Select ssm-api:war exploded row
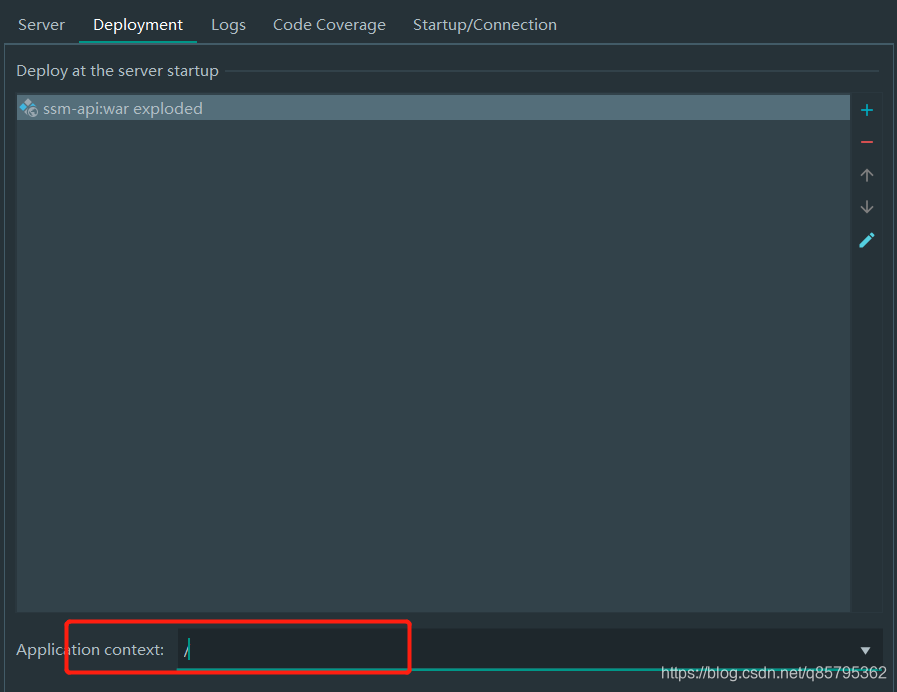Viewport: 897px width, 692px height. tap(433, 108)
